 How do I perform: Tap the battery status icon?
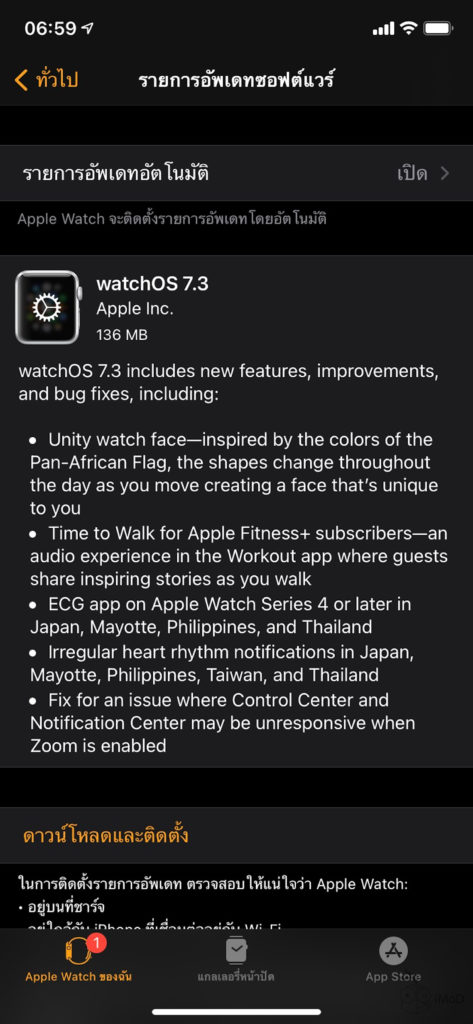[438, 28]
